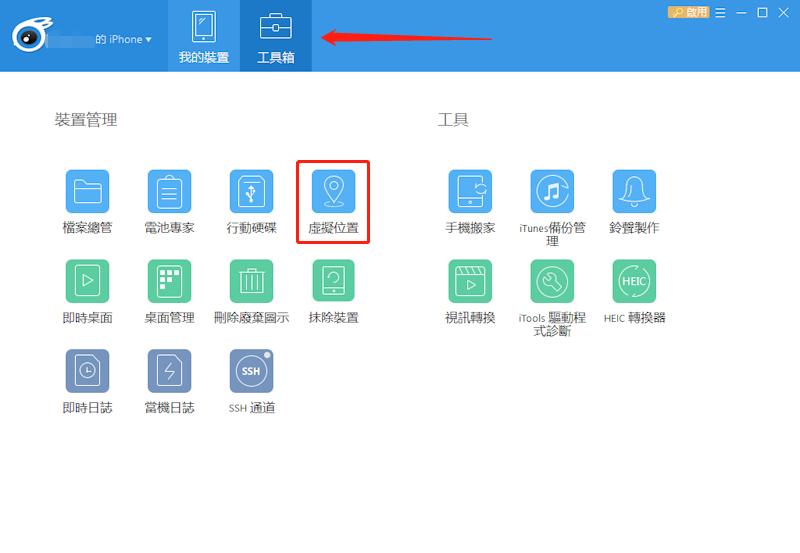
Task: Open the 檔案總管 file manager icon
Action: [x=87, y=191]
